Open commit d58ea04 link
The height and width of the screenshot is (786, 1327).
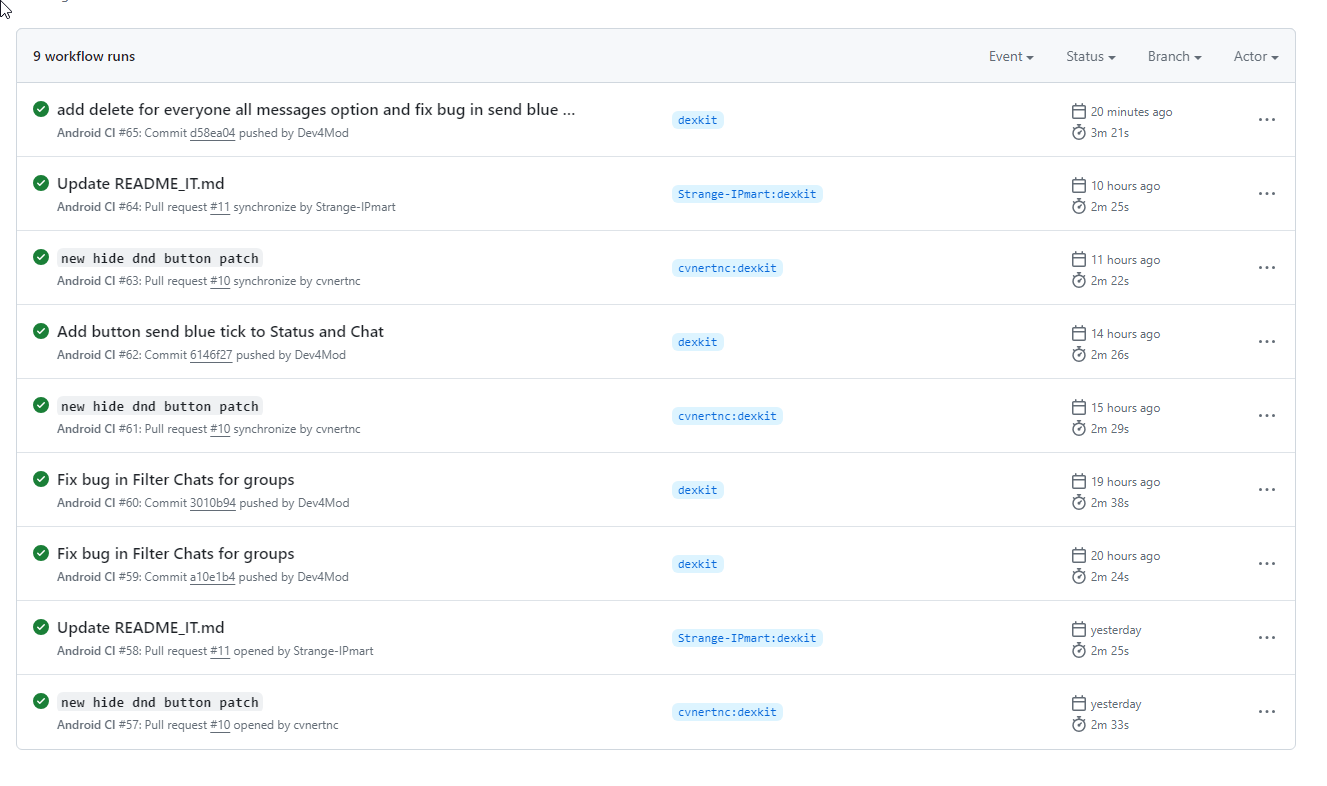tap(212, 133)
